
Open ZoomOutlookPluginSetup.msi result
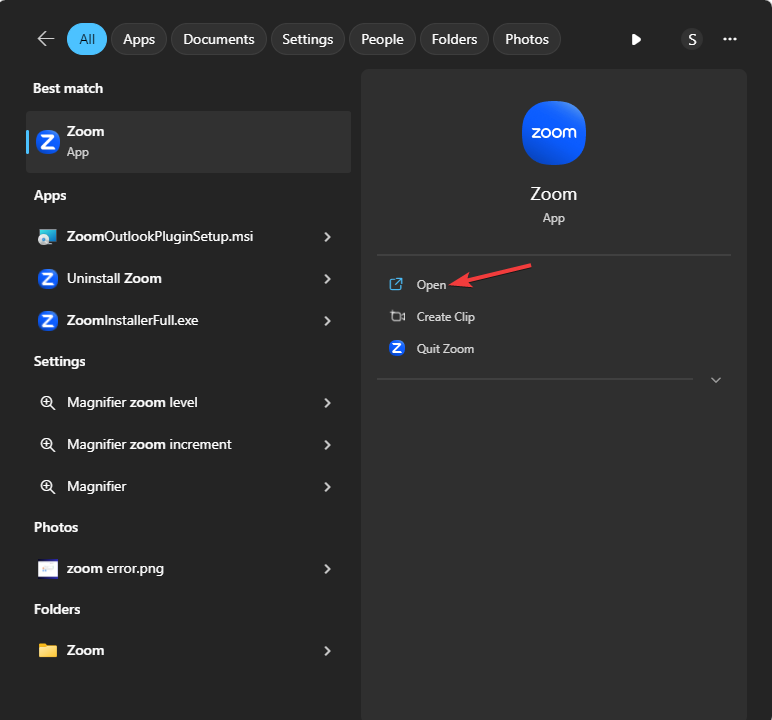click(189, 237)
